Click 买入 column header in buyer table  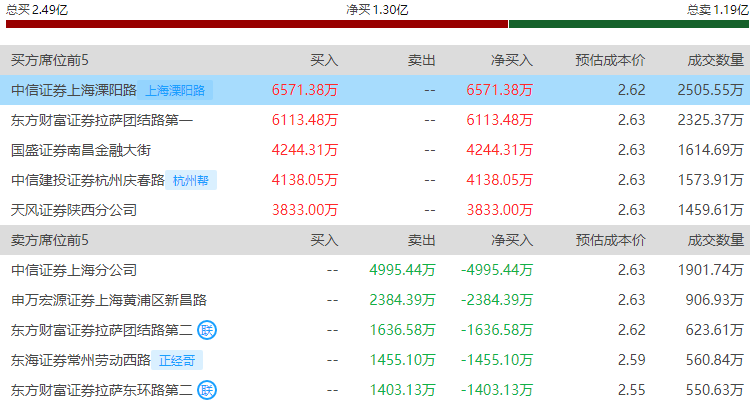[x=324, y=60]
